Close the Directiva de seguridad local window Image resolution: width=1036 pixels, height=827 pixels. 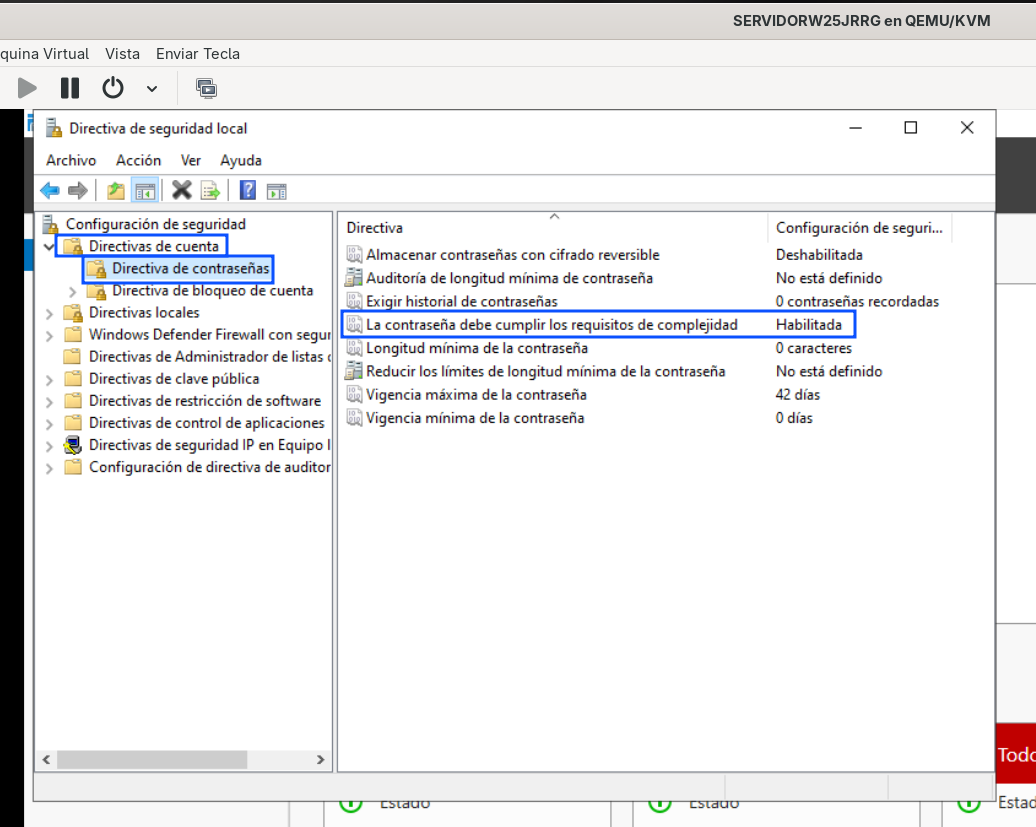(x=967, y=127)
